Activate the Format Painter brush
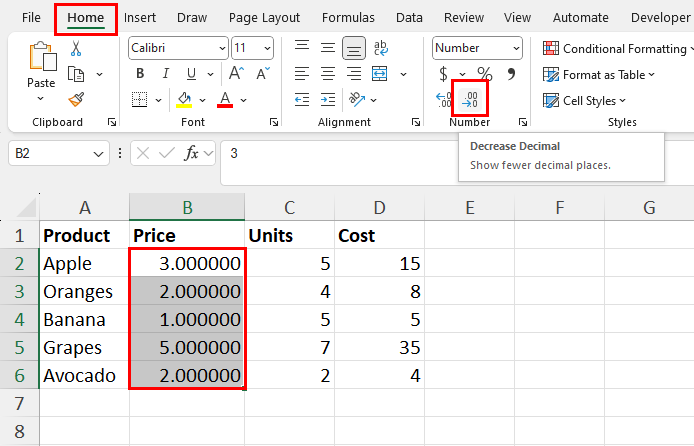694x446 pixels. (x=76, y=99)
